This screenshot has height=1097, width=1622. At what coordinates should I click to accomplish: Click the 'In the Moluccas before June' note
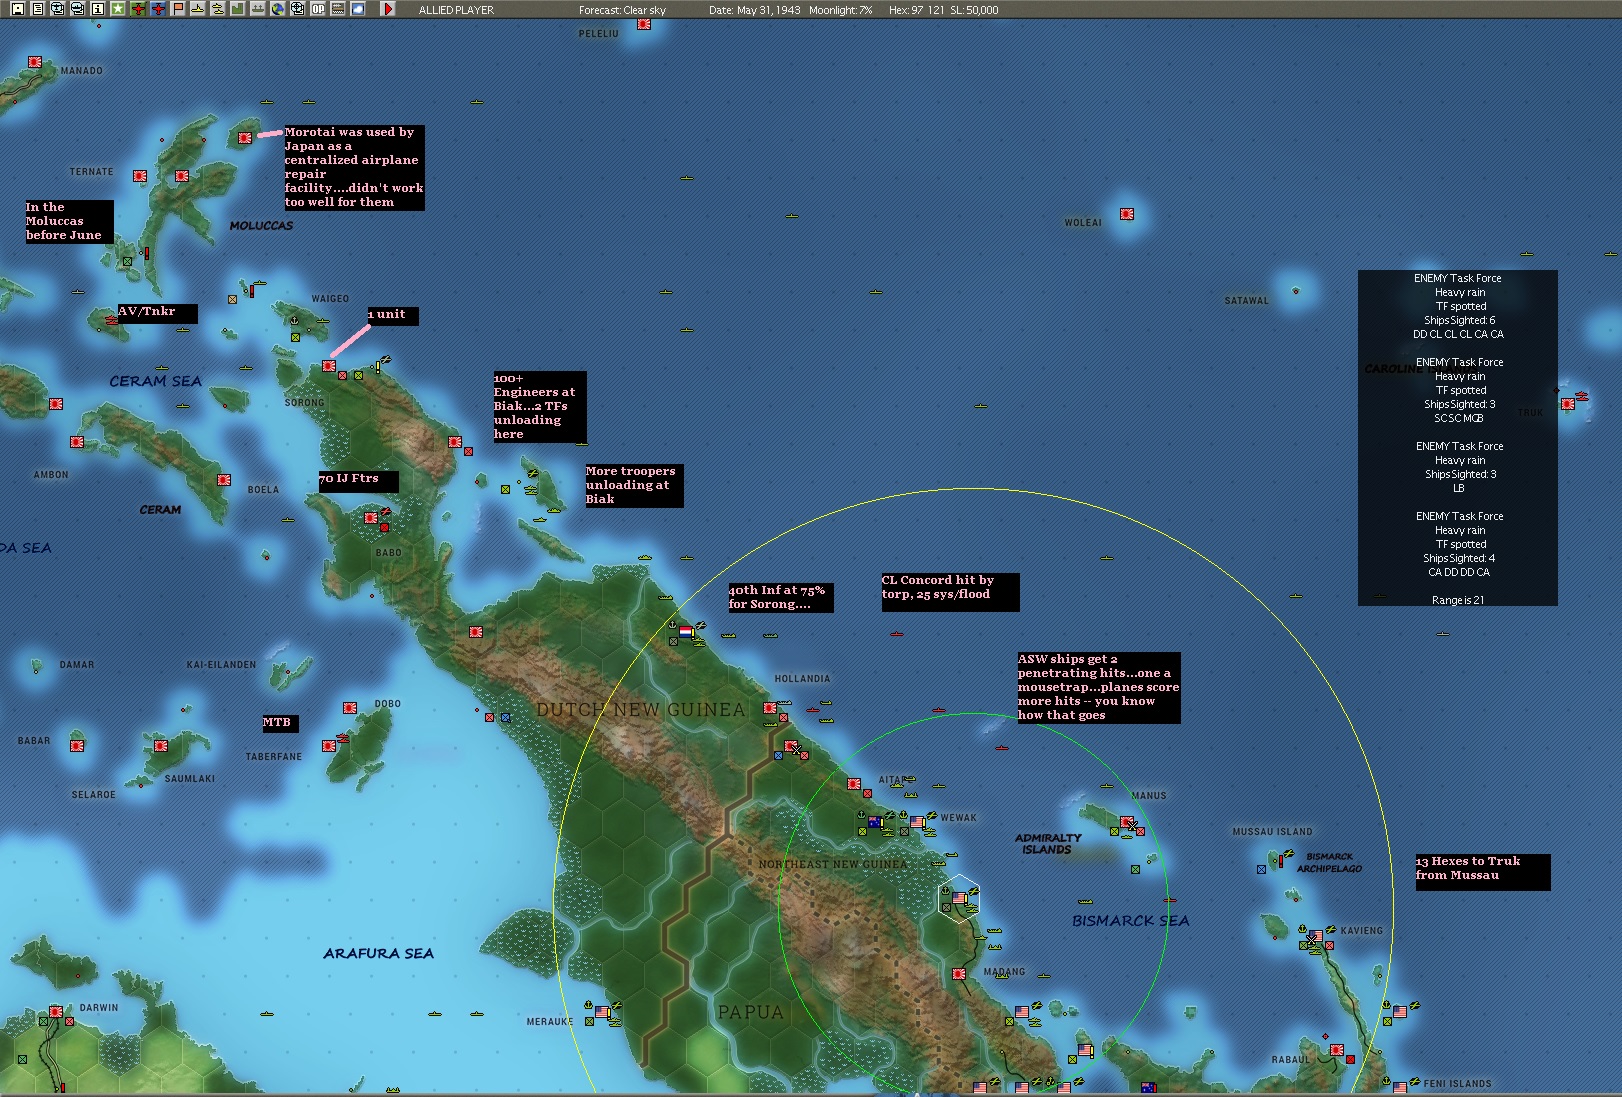pyautogui.click(x=69, y=221)
